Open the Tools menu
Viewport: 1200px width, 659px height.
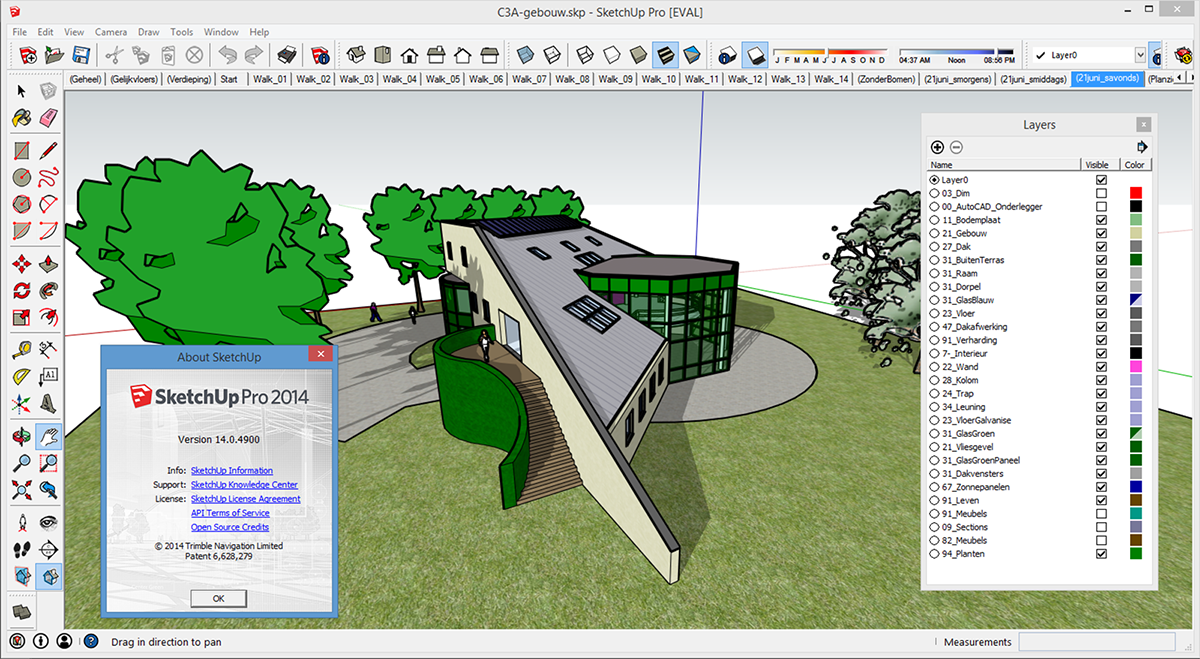pos(182,32)
